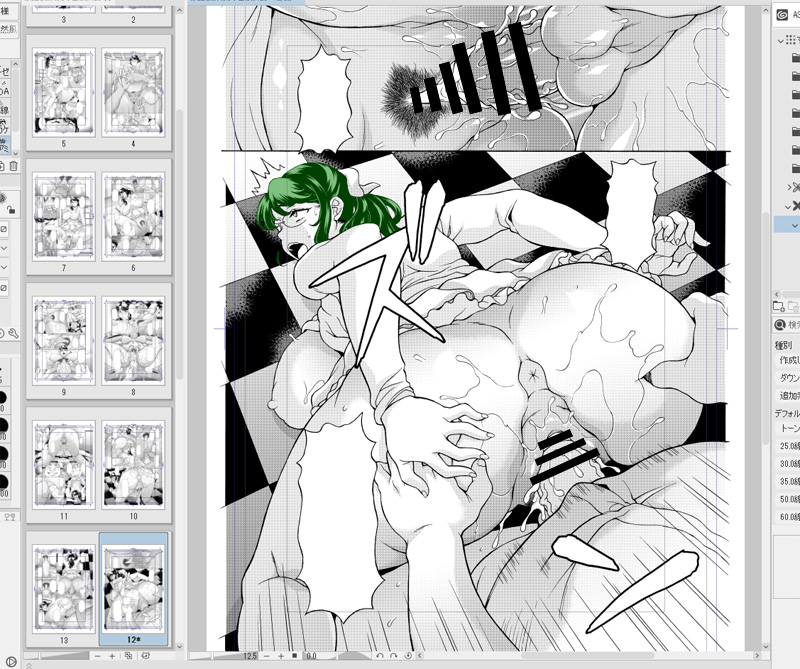Viewport: 800px width, 669px height.
Task: Select the 60.0% tone tag
Action: click(788, 516)
